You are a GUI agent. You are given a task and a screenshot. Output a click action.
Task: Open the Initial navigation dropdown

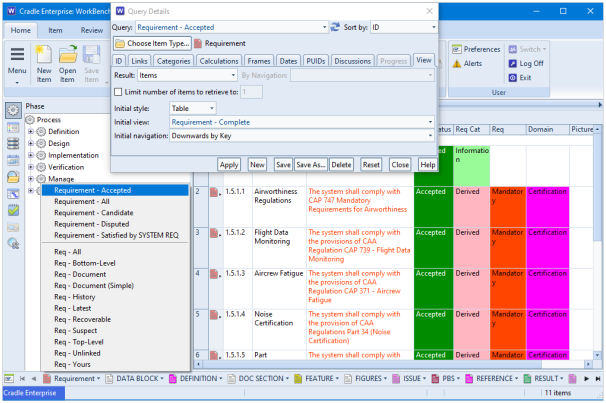coord(430,136)
